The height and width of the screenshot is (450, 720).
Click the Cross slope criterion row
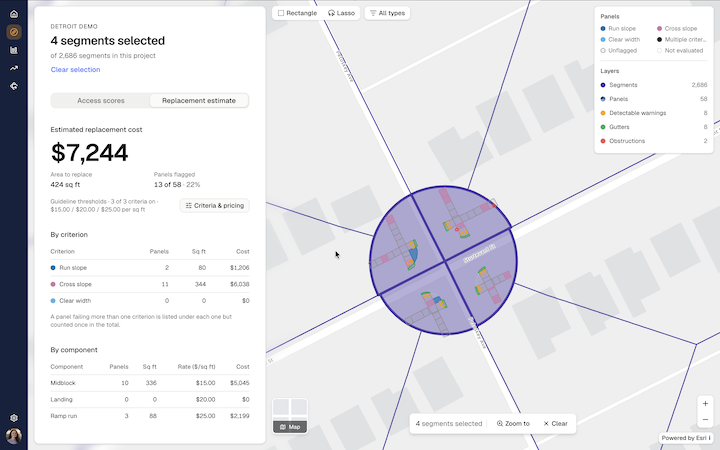click(x=150, y=284)
